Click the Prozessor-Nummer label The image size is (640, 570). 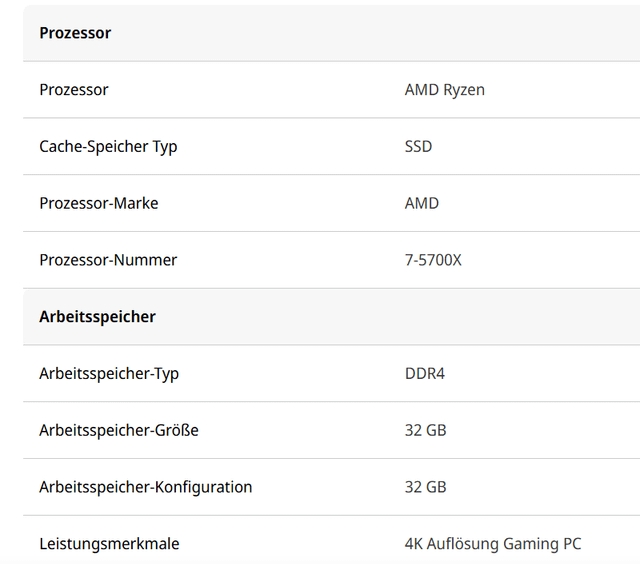tap(108, 260)
